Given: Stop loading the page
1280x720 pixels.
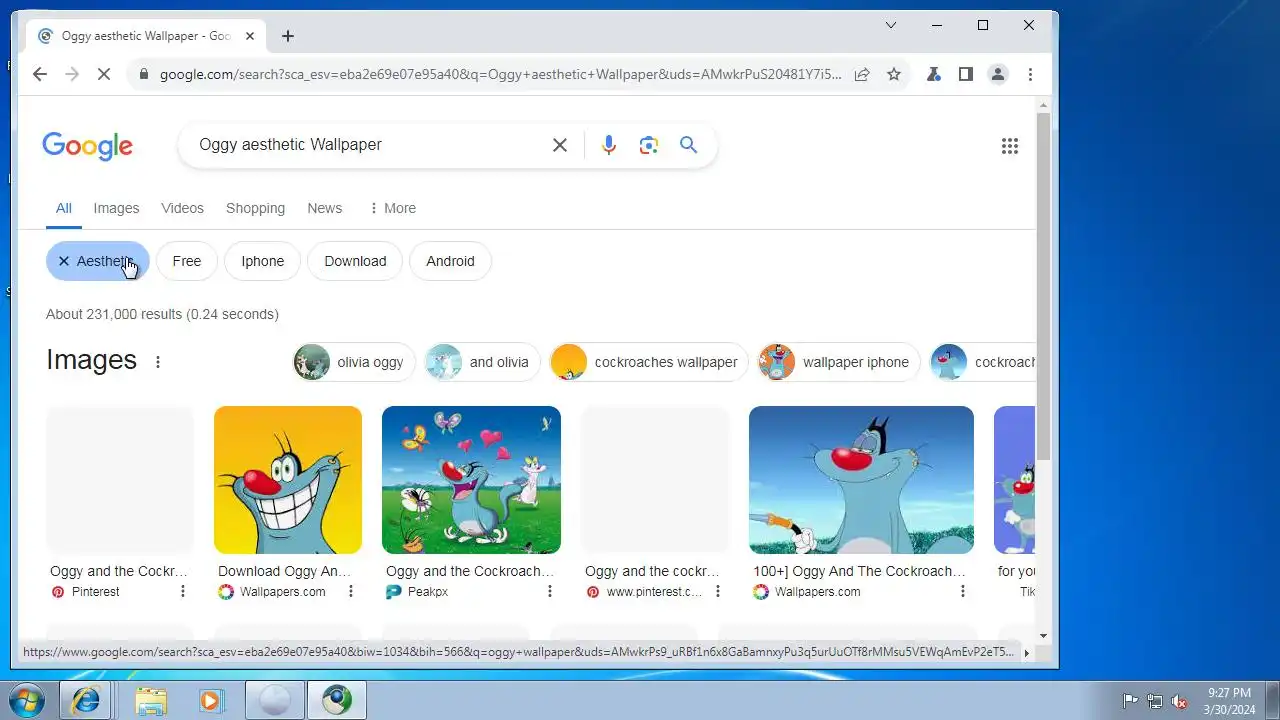Looking at the screenshot, I should [103, 74].
